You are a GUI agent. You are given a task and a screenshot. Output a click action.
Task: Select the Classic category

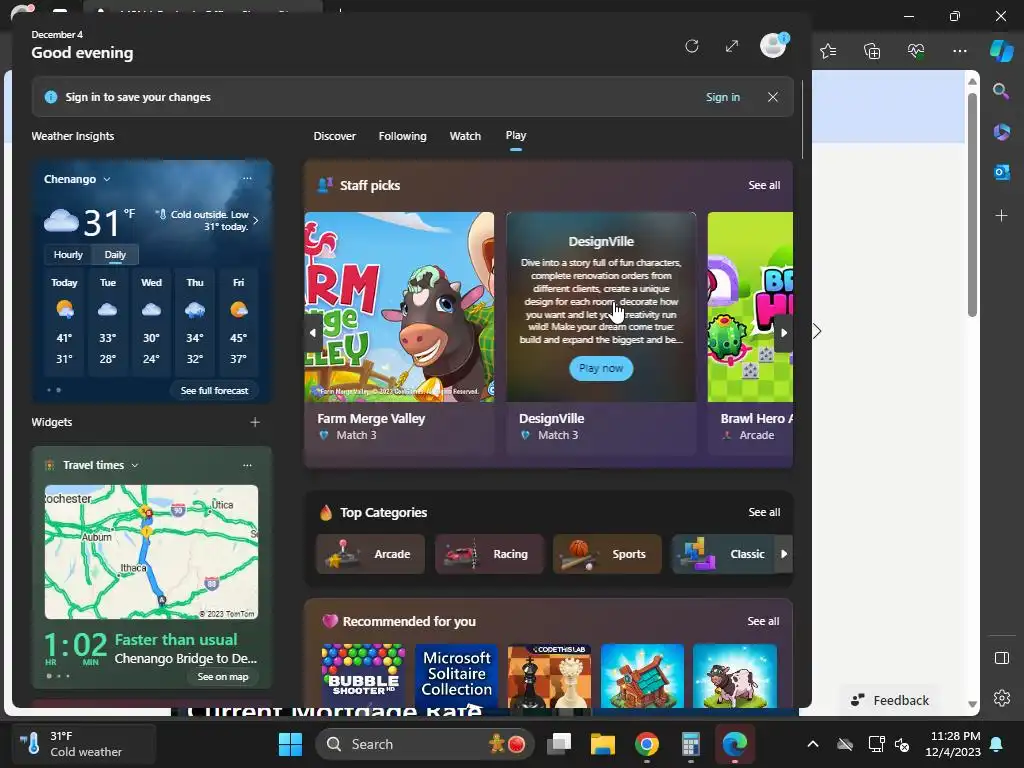coord(724,554)
